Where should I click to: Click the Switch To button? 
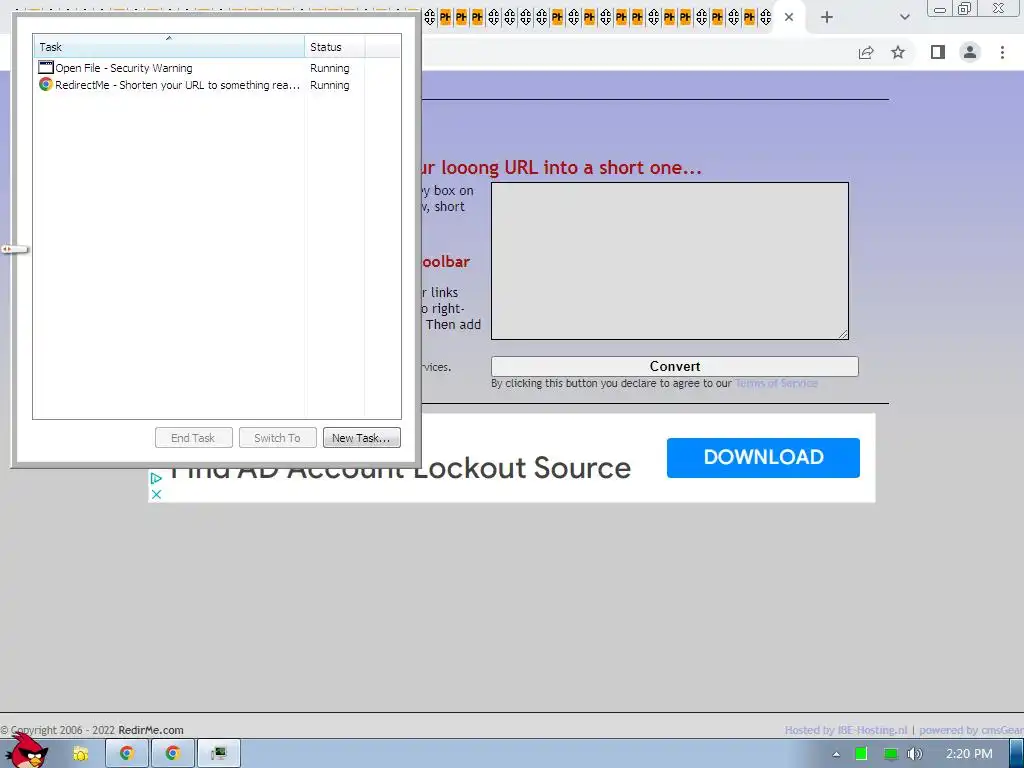click(x=278, y=438)
